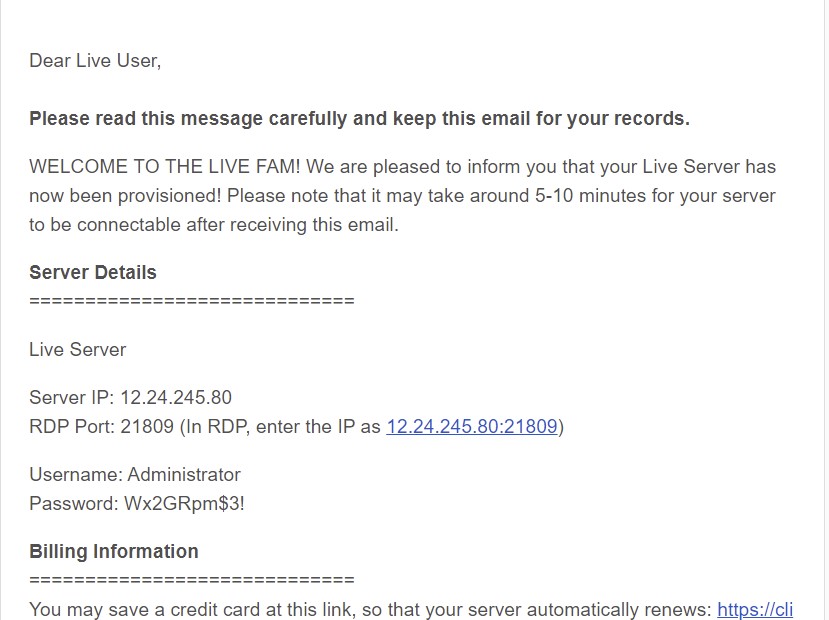Click the "now been provisioned!" words
This screenshot has width=829, height=620.
[125, 196]
